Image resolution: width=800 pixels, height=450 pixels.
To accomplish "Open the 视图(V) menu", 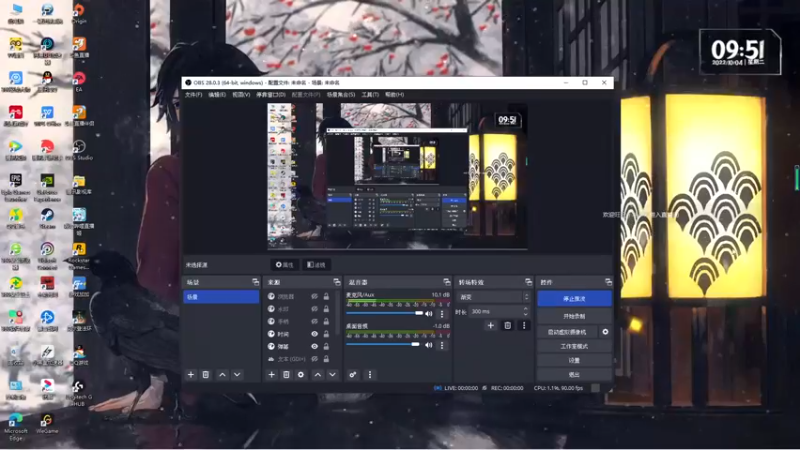I will click(x=241, y=95).
